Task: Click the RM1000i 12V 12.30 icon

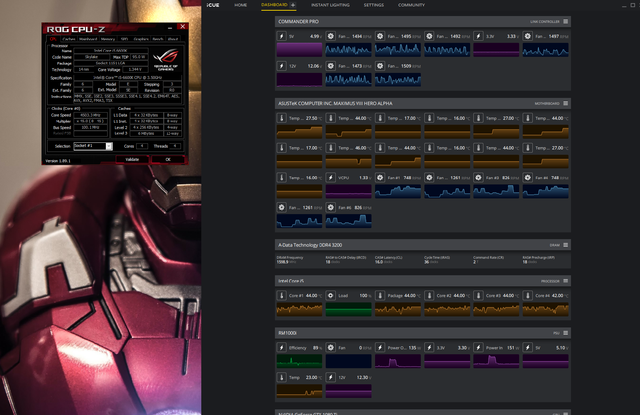Action: [331, 377]
